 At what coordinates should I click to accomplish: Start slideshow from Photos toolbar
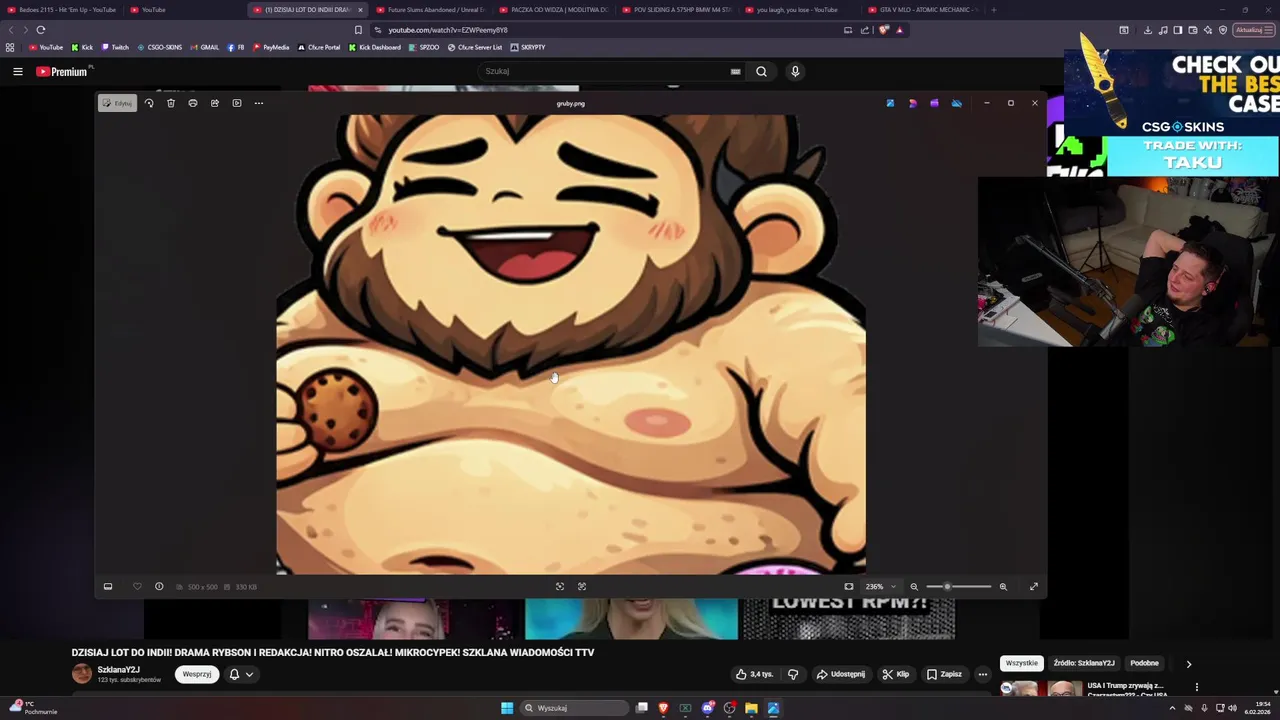237,103
